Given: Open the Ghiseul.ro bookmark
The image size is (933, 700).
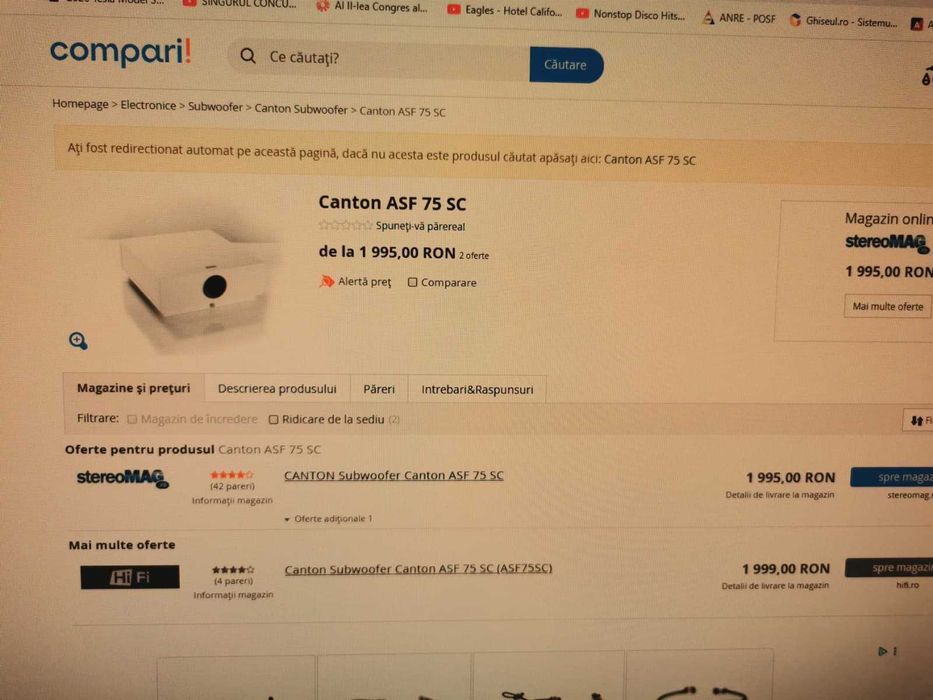Looking at the screenshot, I should [x=843, y=21].
